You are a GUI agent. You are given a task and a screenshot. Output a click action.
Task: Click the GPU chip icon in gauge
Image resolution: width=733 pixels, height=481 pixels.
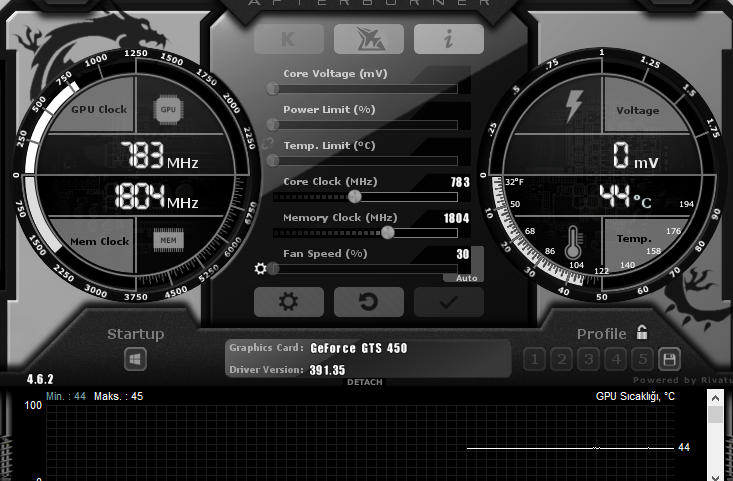pyautogui.click(x=168, y=109)
